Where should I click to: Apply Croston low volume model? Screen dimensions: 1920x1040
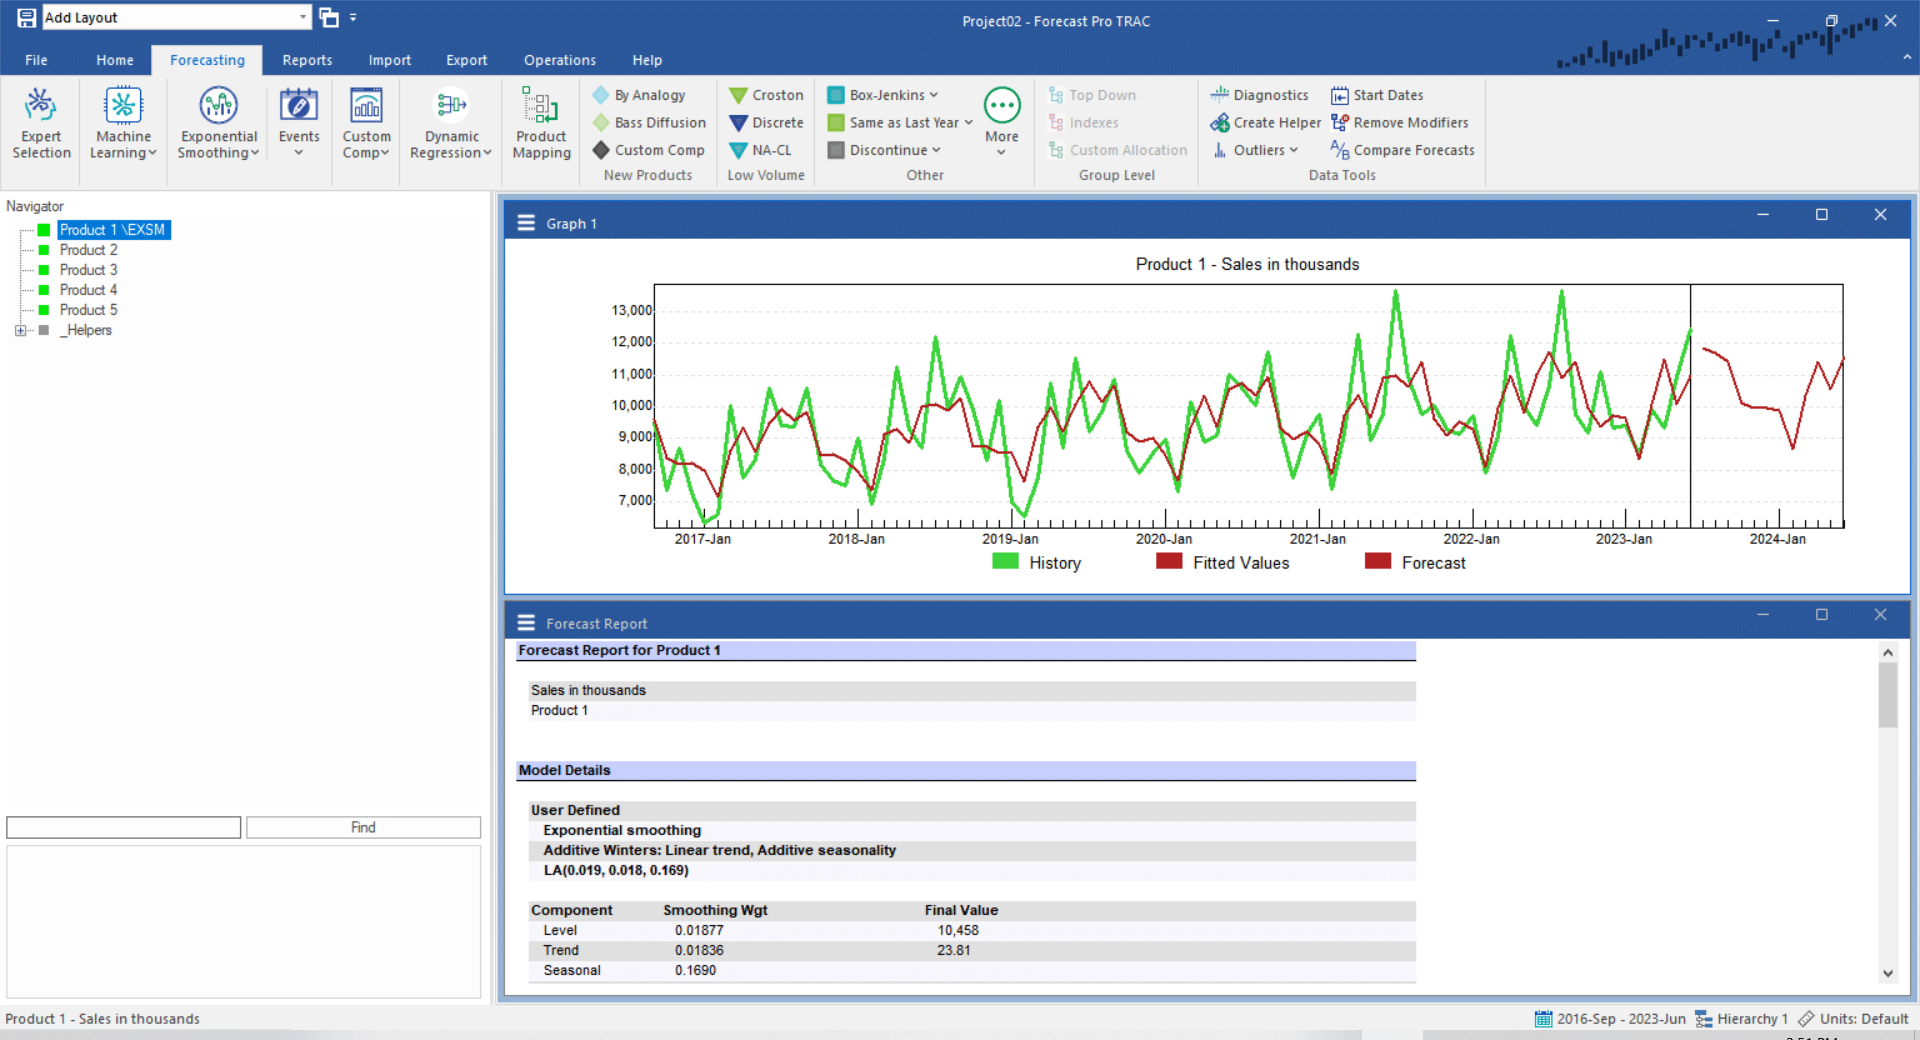click(766, 95)
